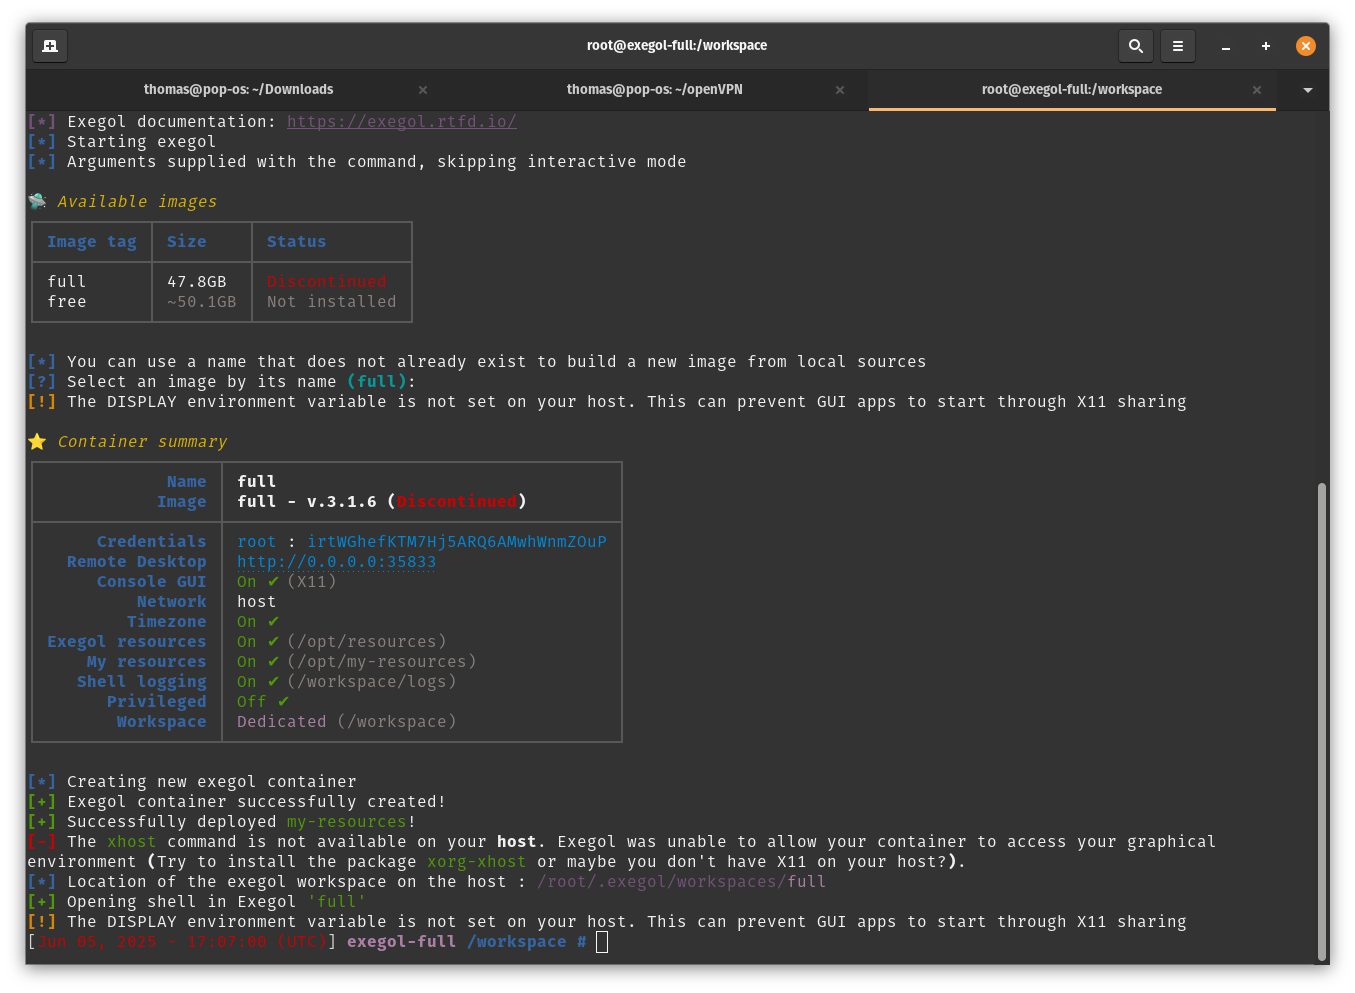Click the 'Timezone' row label
The image size is (1355, 993).
coord(167,622)
